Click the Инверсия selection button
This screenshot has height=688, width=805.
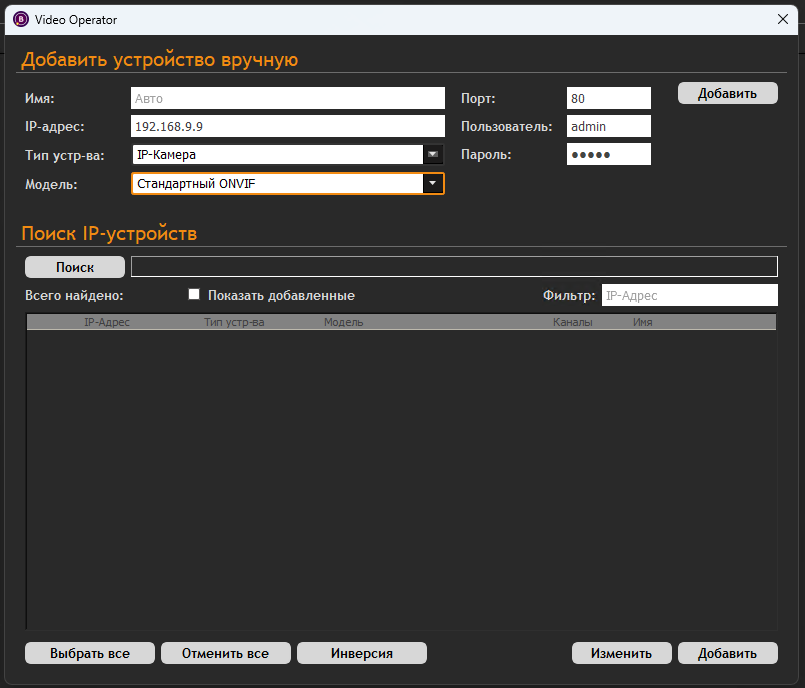point(362,653)
